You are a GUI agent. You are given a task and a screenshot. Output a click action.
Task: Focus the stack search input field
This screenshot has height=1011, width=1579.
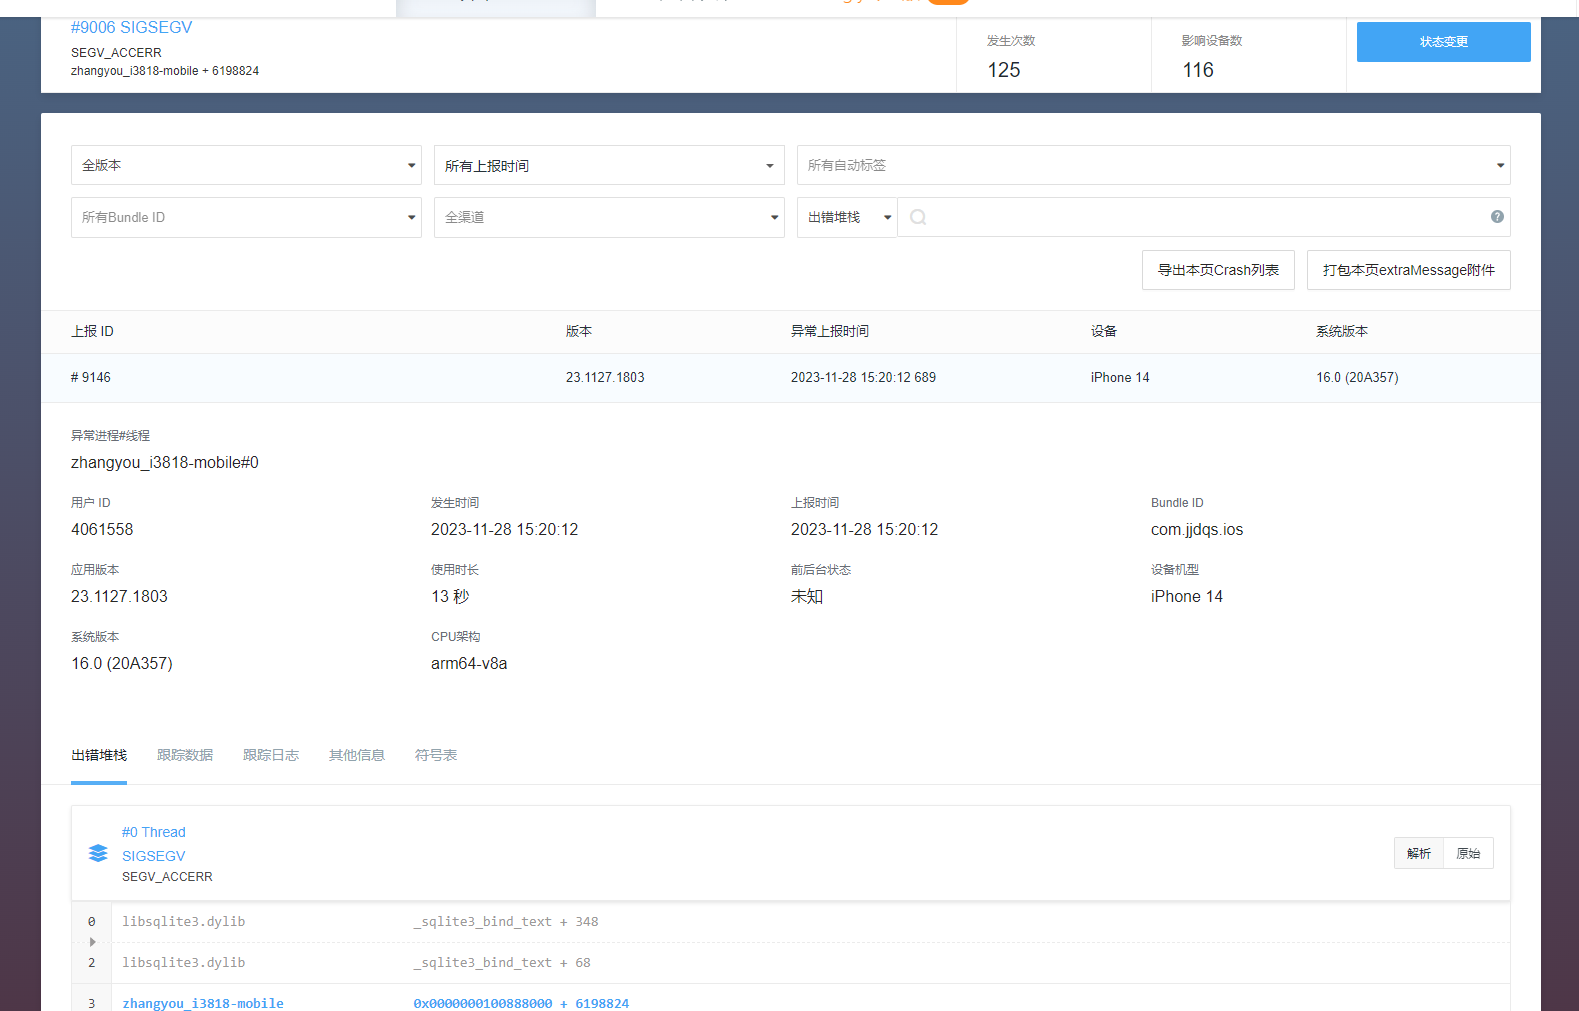coord(1204,217)
